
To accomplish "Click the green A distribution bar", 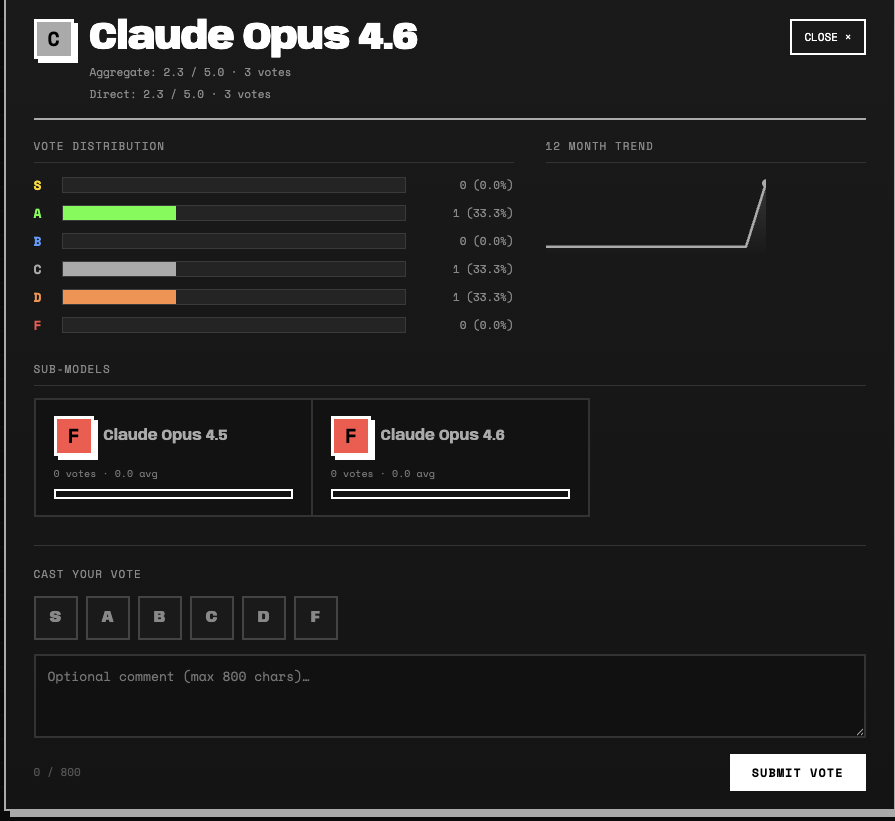I will pos(119,213).
